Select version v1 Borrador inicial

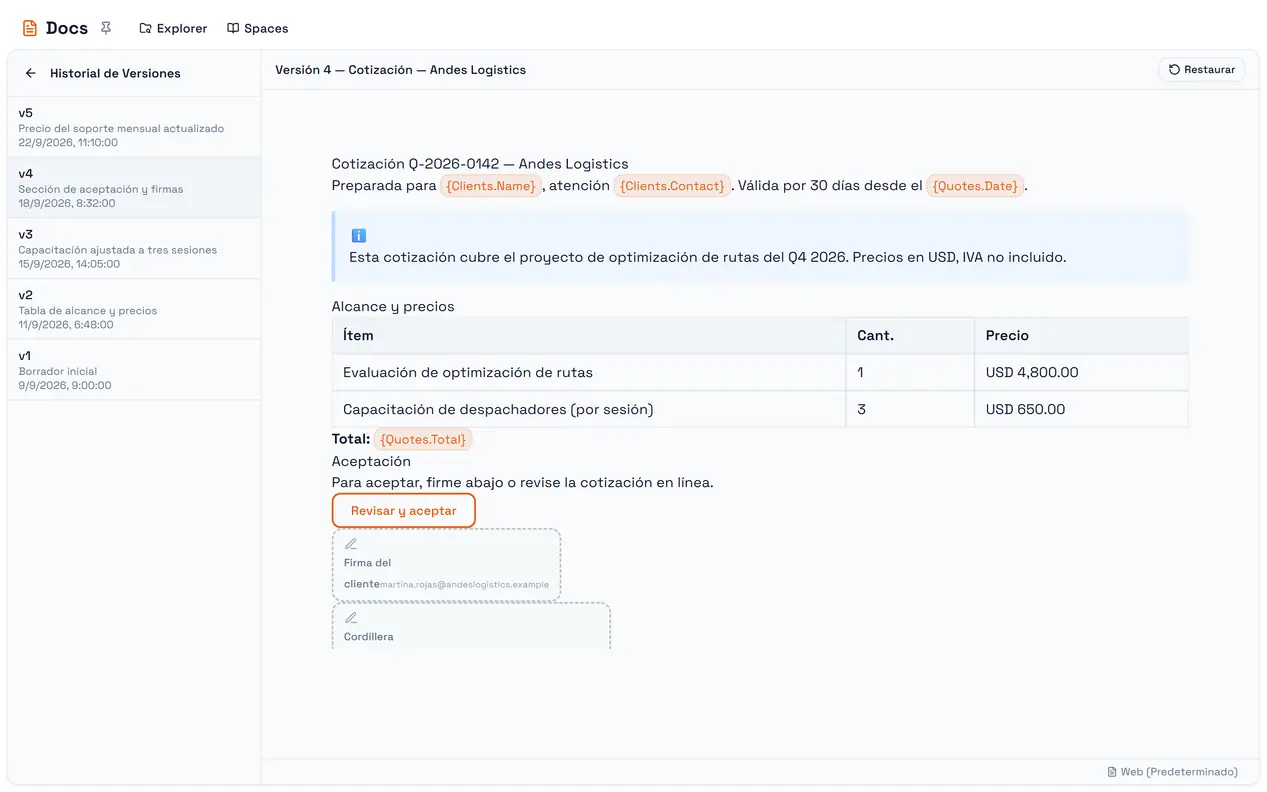click(x=134, y=370)
